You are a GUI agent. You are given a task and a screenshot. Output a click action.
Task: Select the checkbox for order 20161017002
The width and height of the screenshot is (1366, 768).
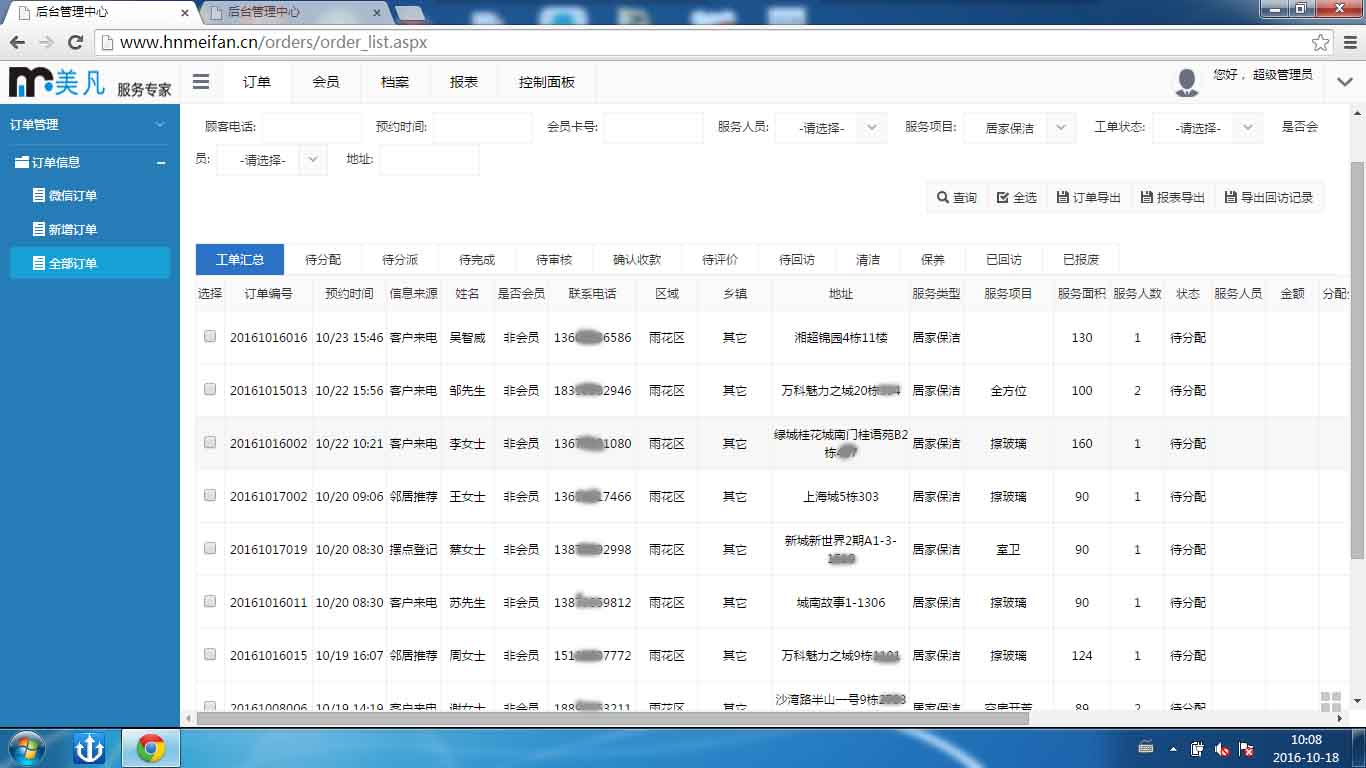209,495
